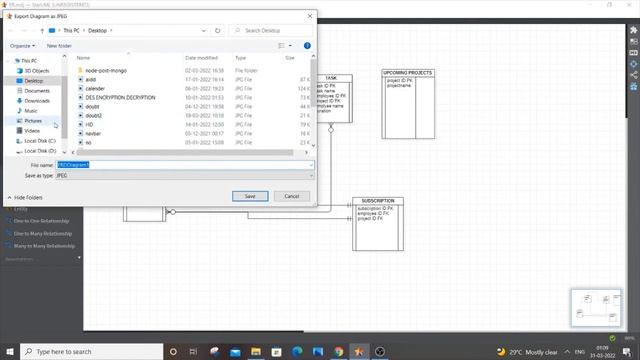Click the green checkmark status icon
This screenshot has width=640, height=360.
tap(612, 338)
